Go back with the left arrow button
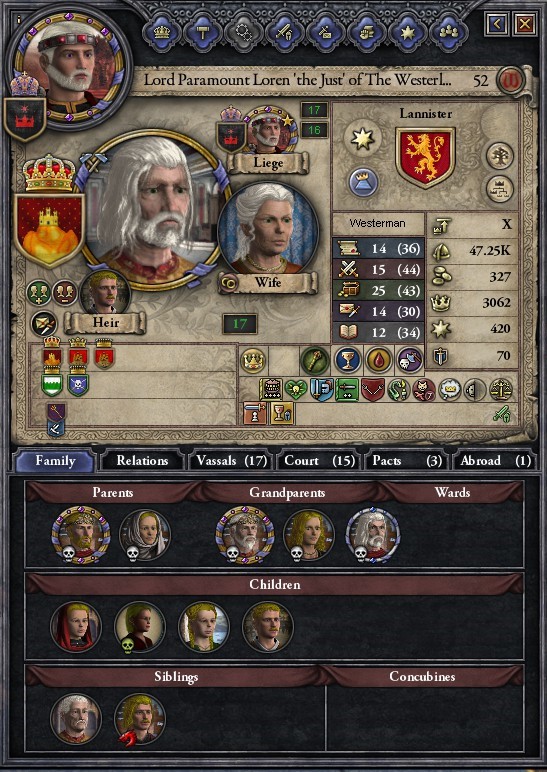Viewport: 547px width, 772px height. point(497,23)
